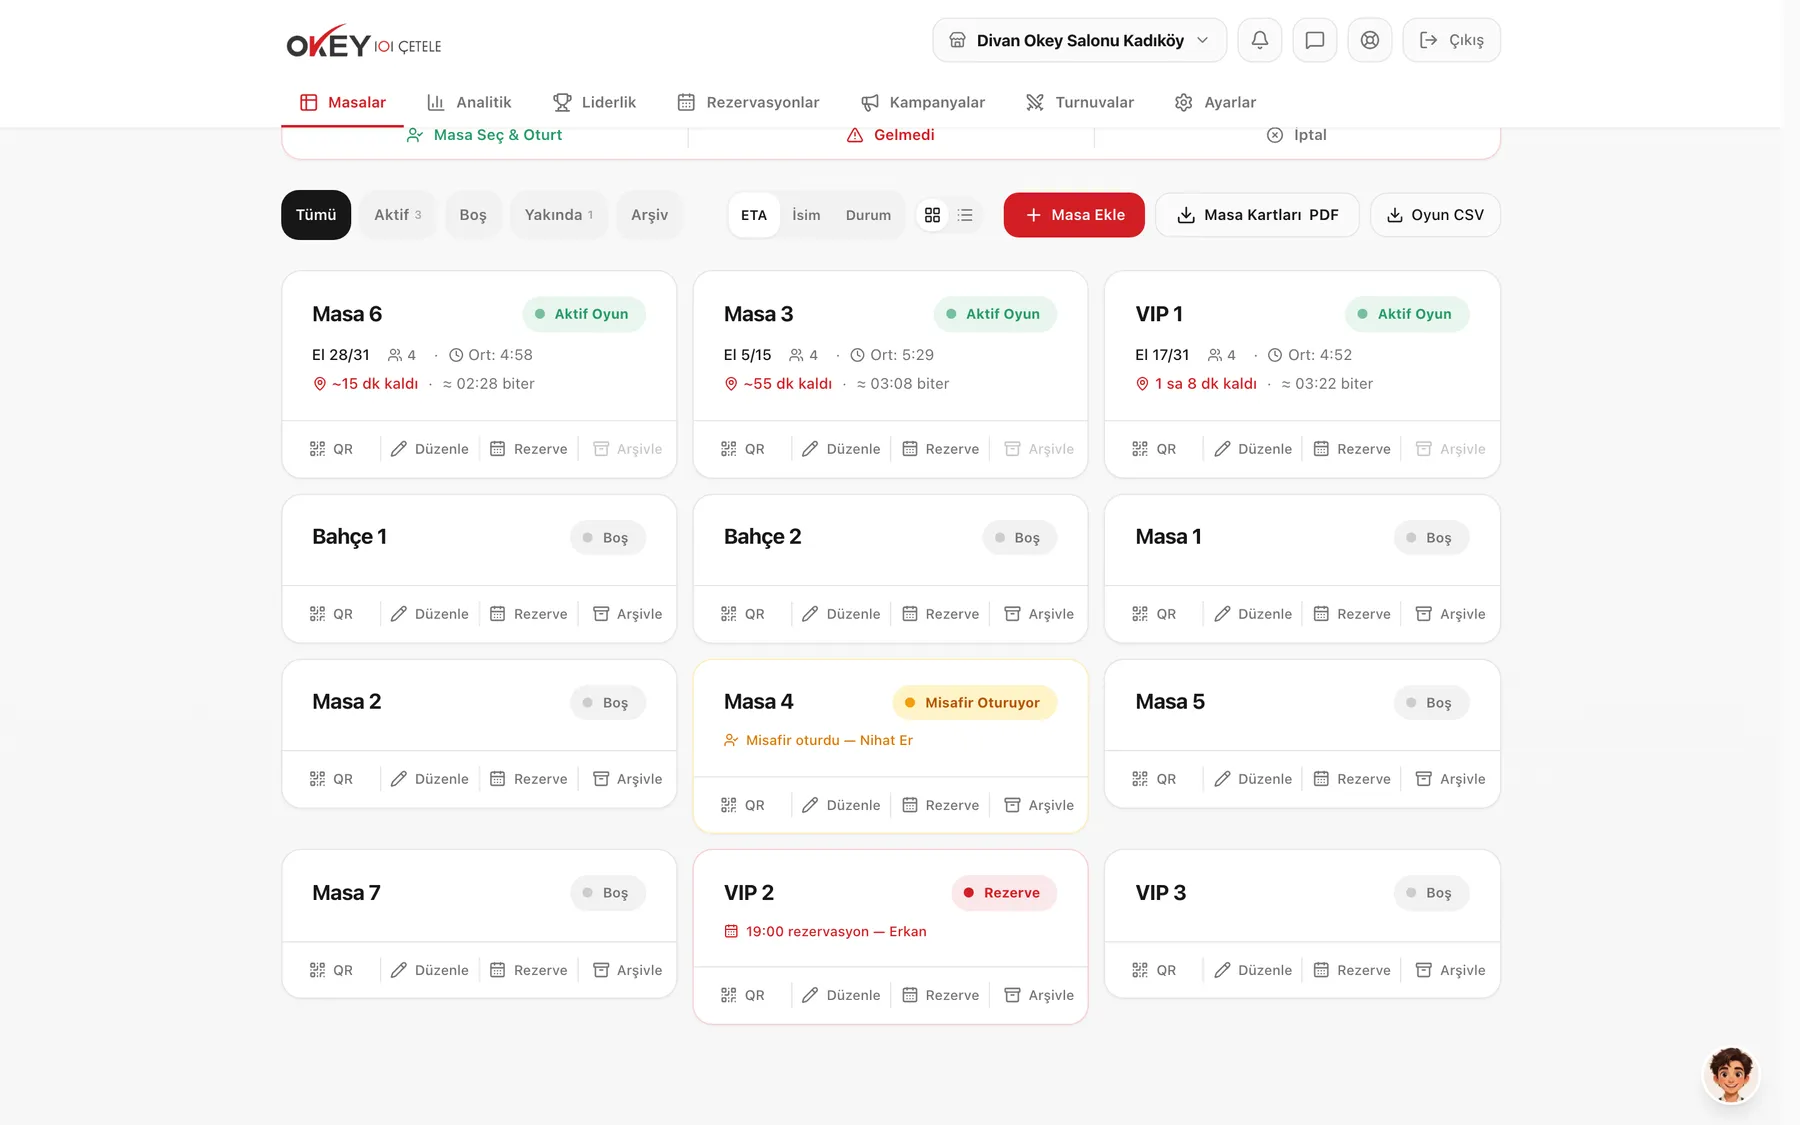Switch to list view icon

coord(965,215)
